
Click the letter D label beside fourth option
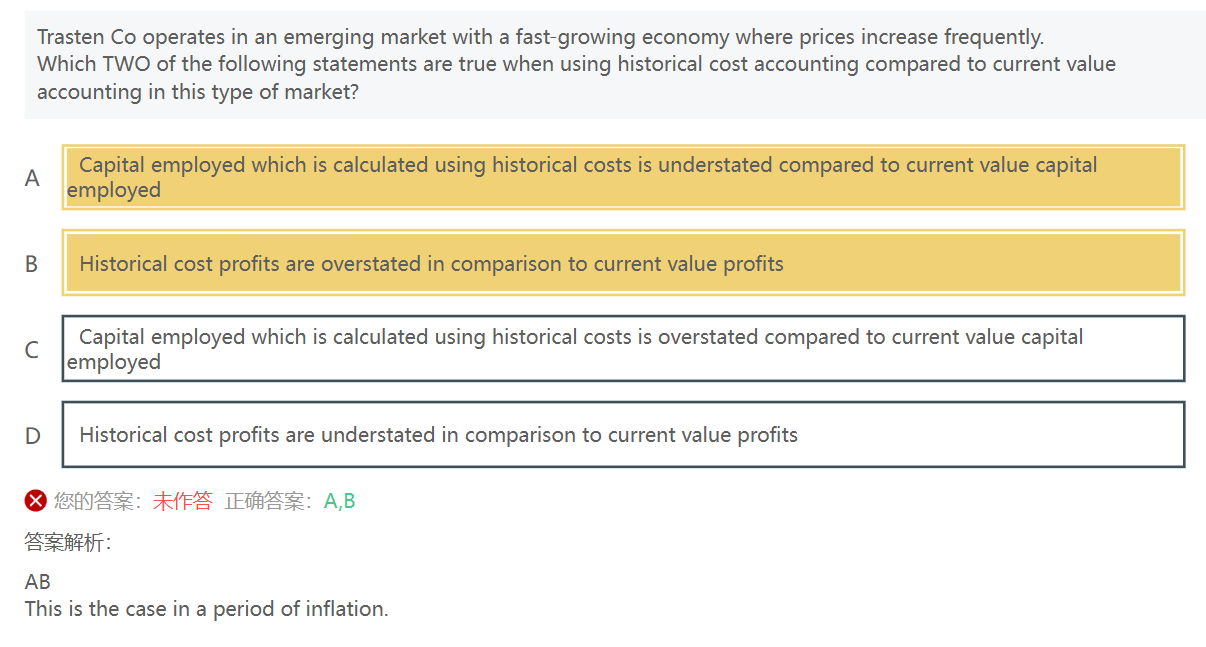(32, 436)
